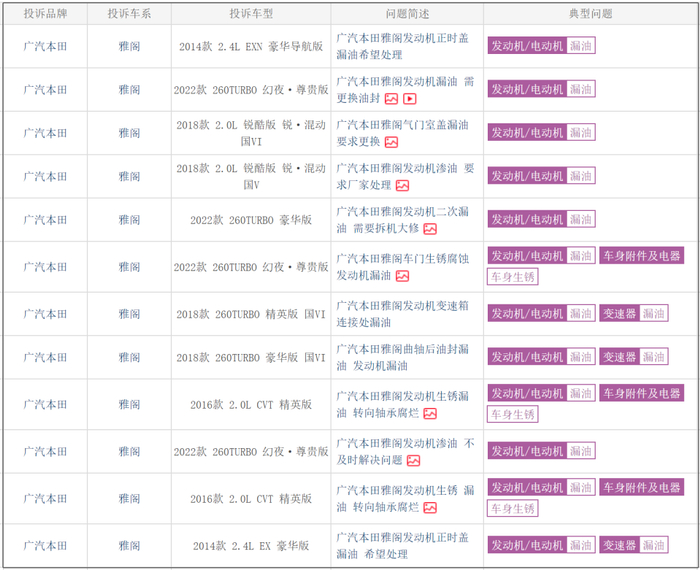Open complaint 曲轴后油封漏油 发动机漏油
Screen dimensions: 700x570
click(402, 358)
